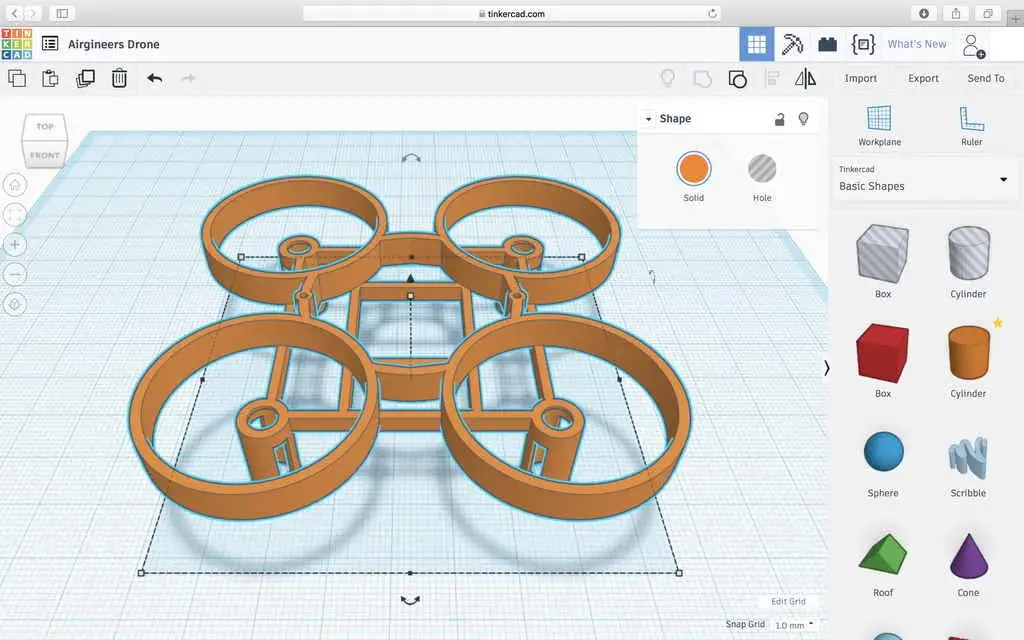Screen dimensions: 1024x640
Task: Open the Bricks mode icon
Action: 827,44
